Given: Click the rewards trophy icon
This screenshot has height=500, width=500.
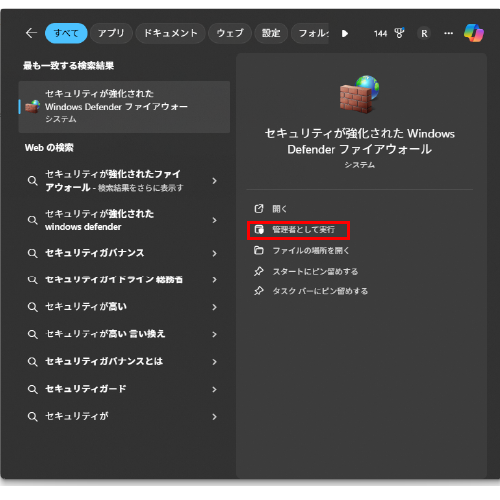Looking at the screenshot, I should [399, 33].
